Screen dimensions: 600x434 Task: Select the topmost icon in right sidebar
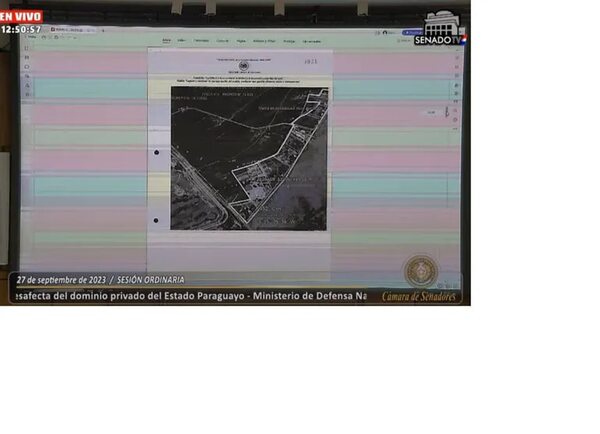pyautogui.click(x=457, y=57)
